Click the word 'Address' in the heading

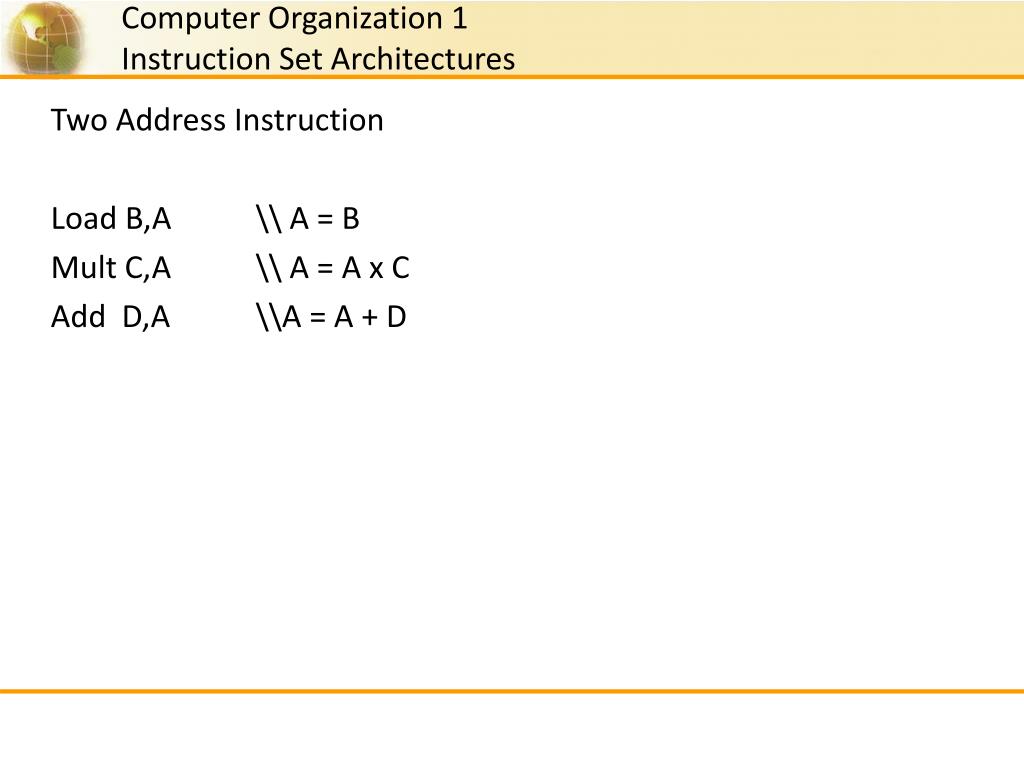click(171, 120)
